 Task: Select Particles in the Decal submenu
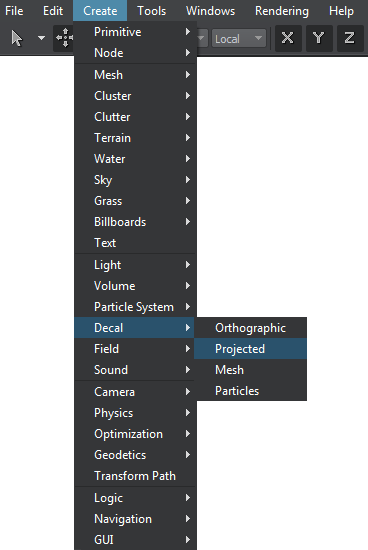point(250,391)
